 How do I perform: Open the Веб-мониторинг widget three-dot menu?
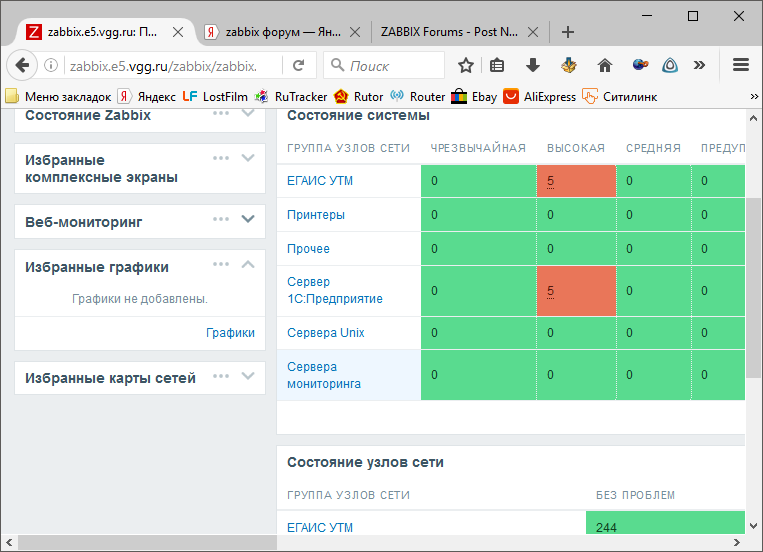point(221,219)
